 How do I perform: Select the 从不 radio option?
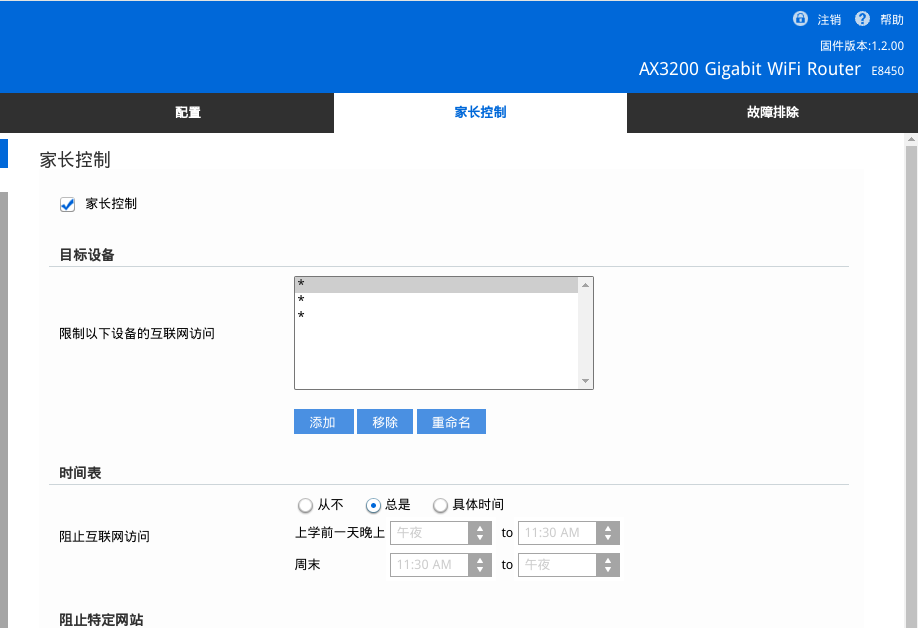coord(305,505)
